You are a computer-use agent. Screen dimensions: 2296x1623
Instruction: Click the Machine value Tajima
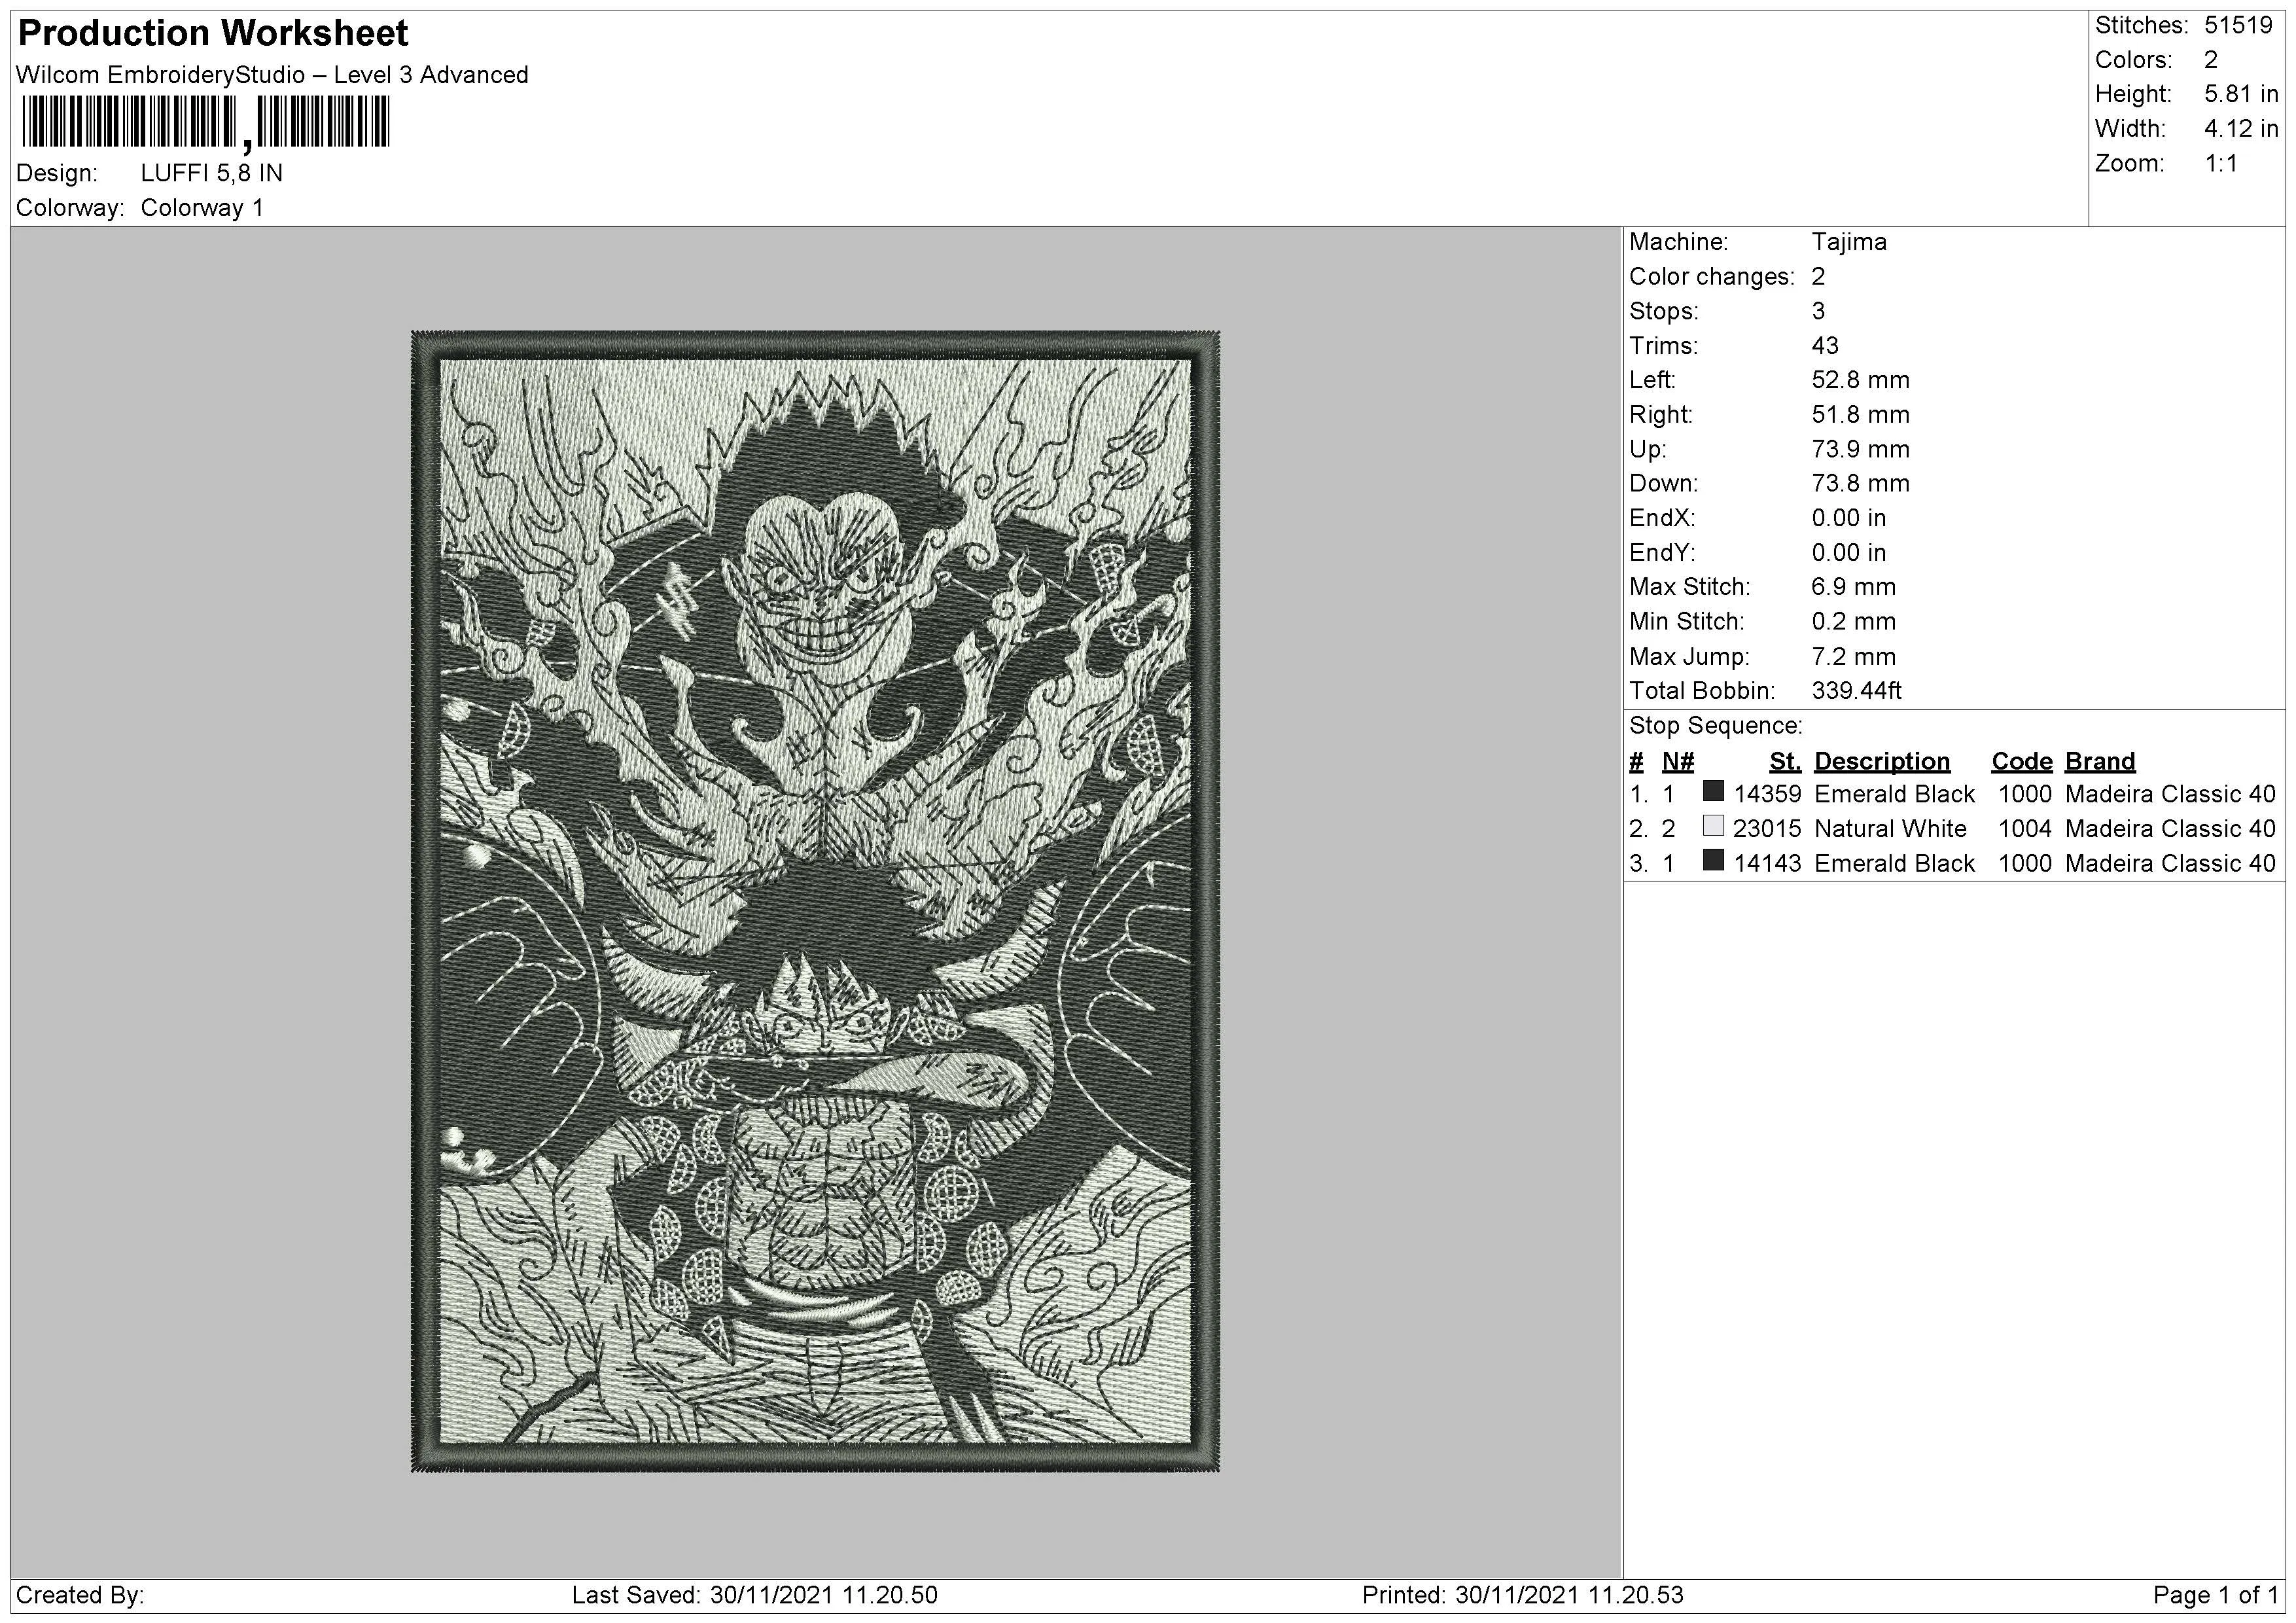pyautogui.click(x=1849, y=242)
